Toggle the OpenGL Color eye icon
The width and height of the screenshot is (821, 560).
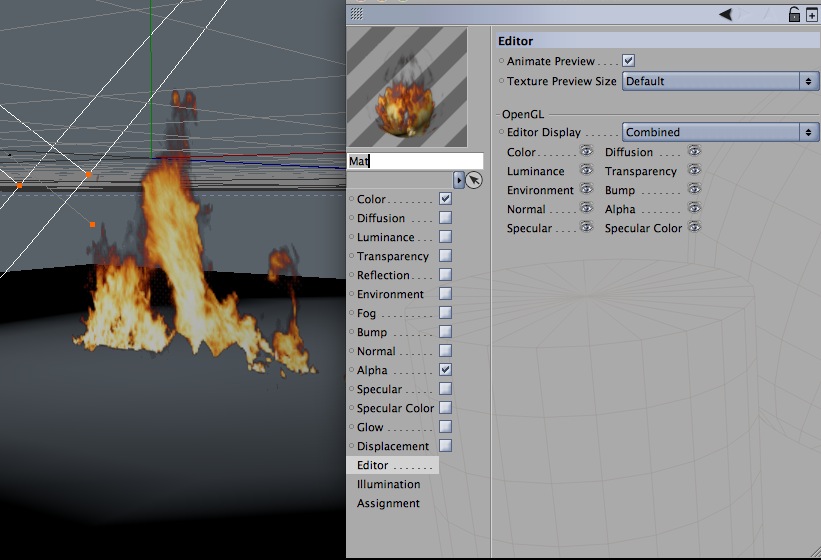point(586,151)
